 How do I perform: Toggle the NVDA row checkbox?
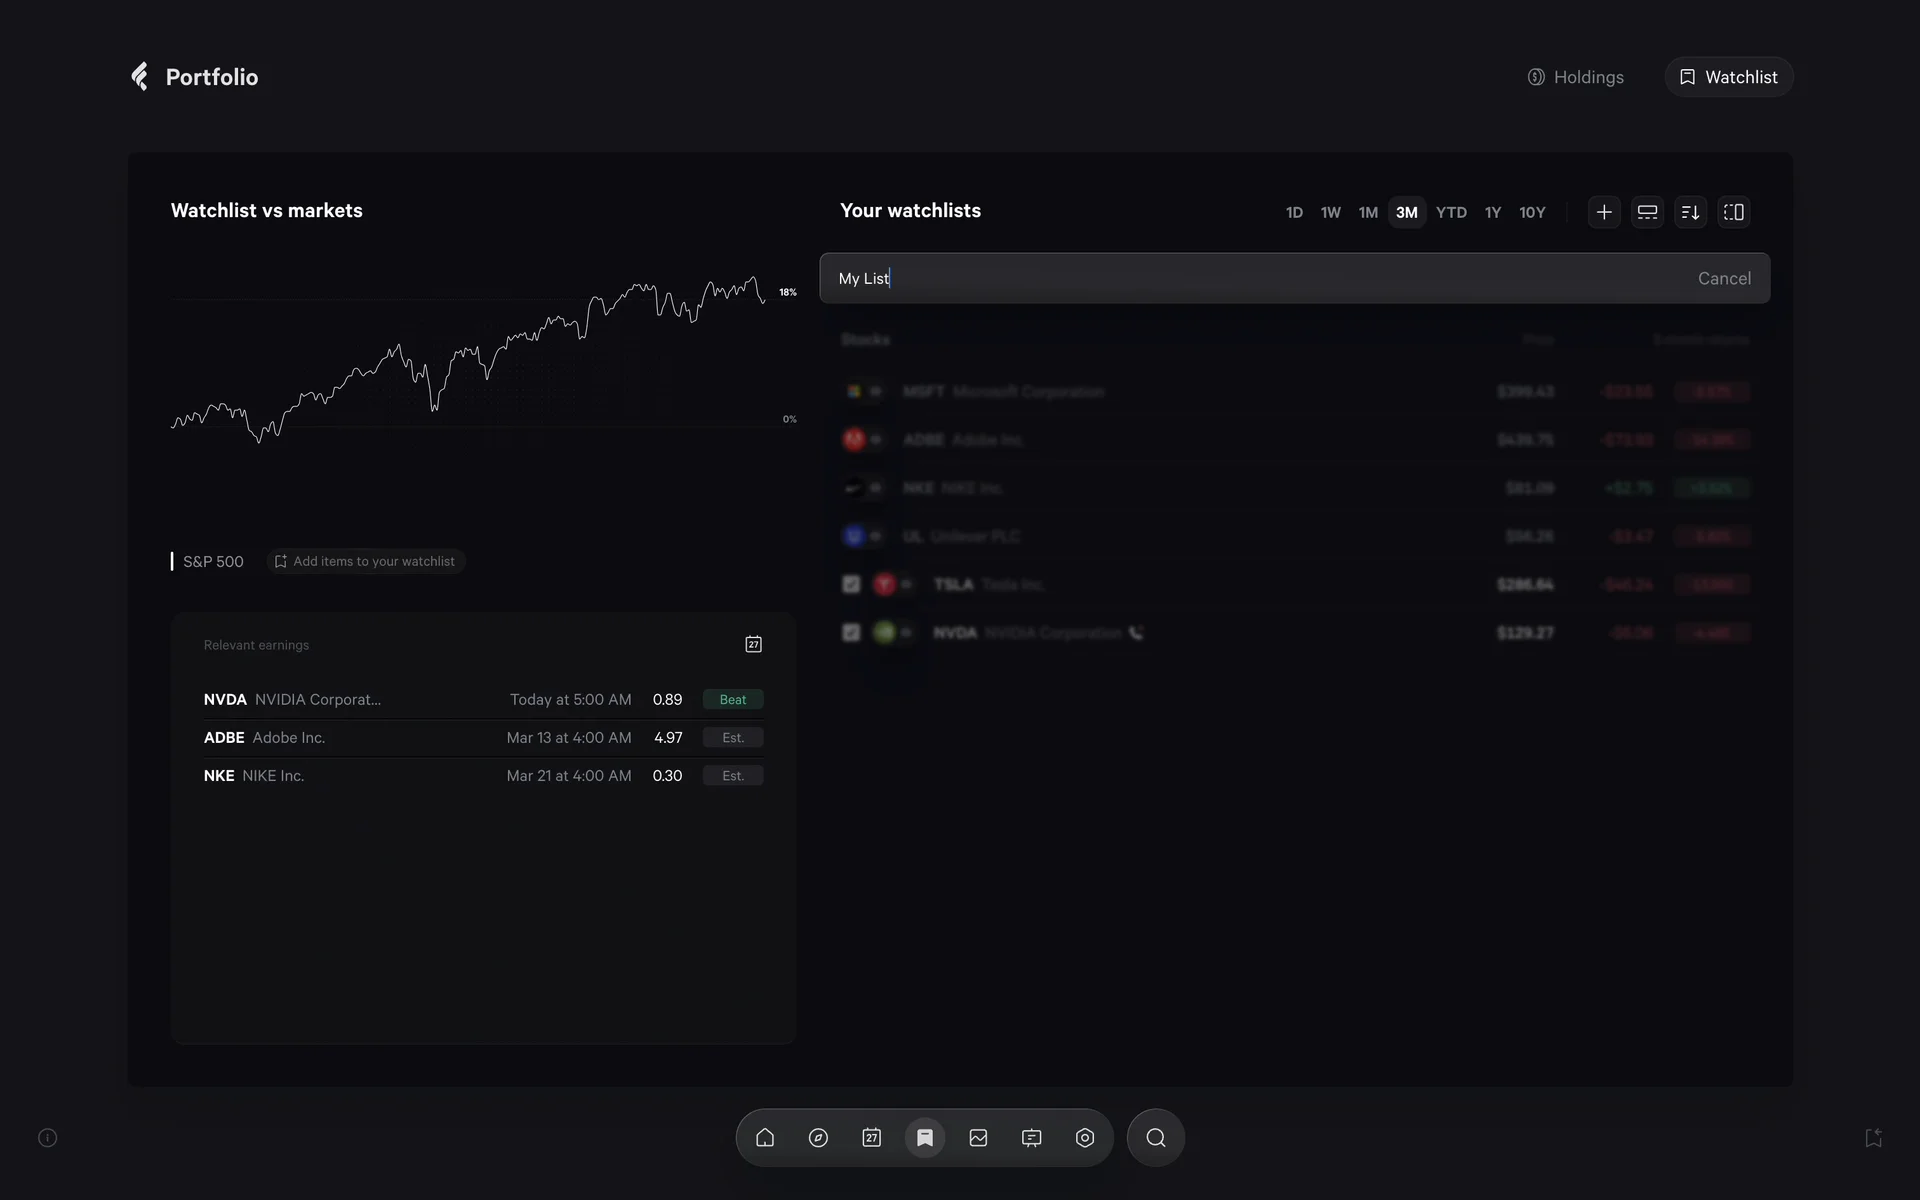click(x=851, y=632)
